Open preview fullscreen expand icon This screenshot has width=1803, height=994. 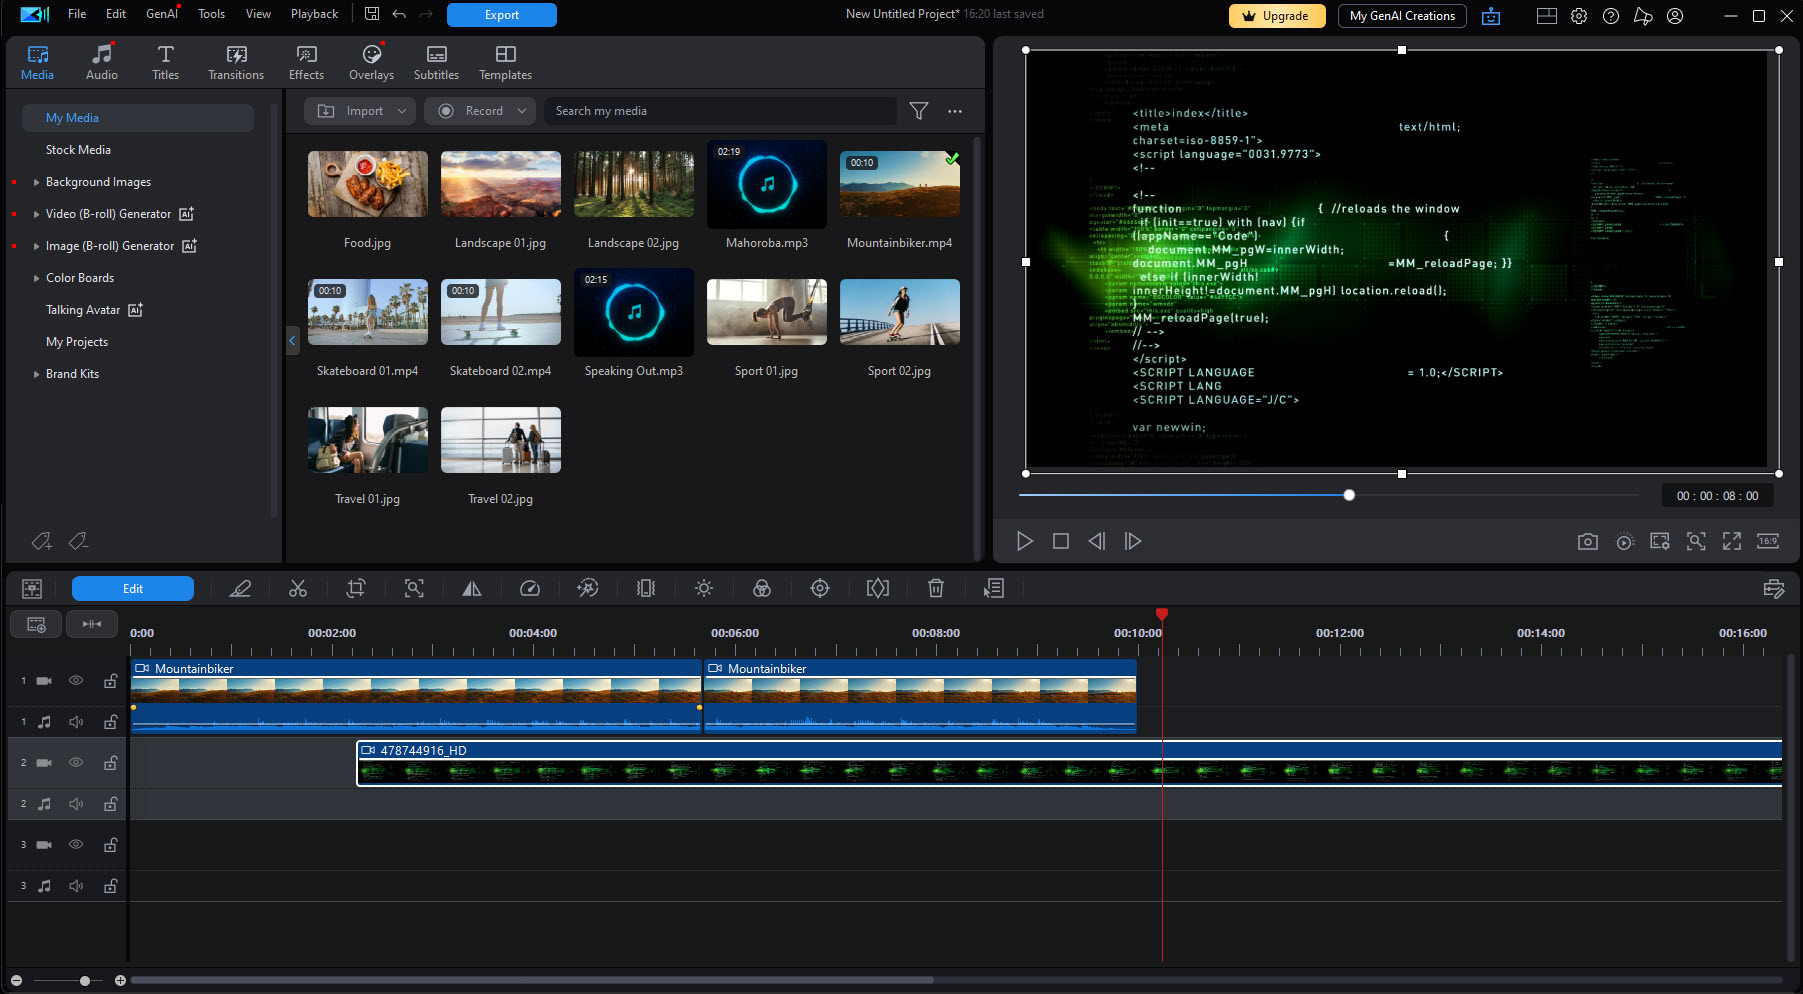pyautogui.click(x=1732, y=541)
